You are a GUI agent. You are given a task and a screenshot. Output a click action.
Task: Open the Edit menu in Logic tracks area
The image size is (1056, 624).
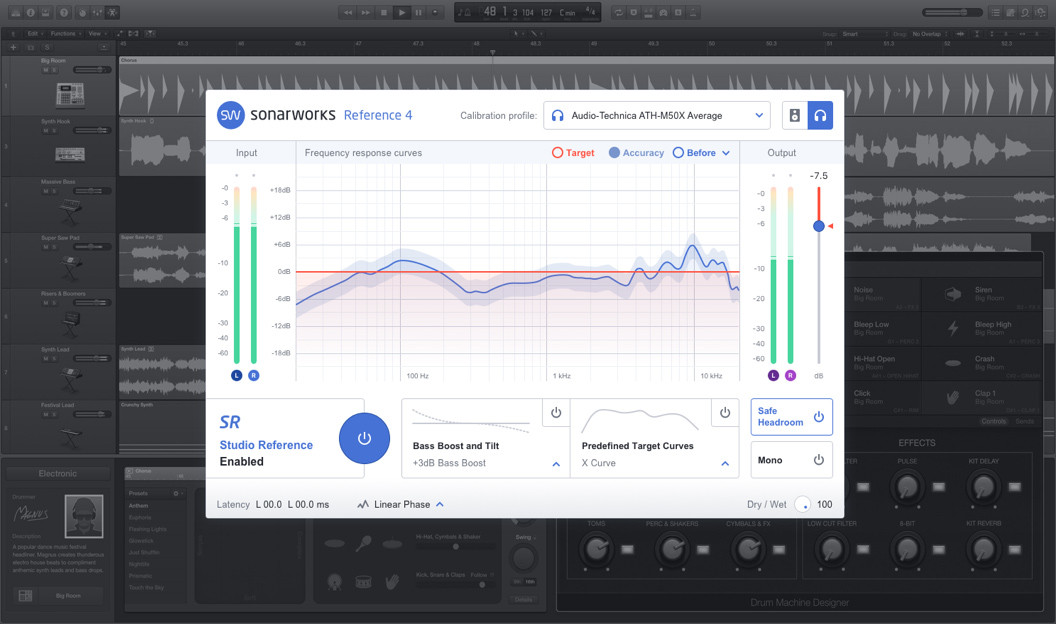34,34
